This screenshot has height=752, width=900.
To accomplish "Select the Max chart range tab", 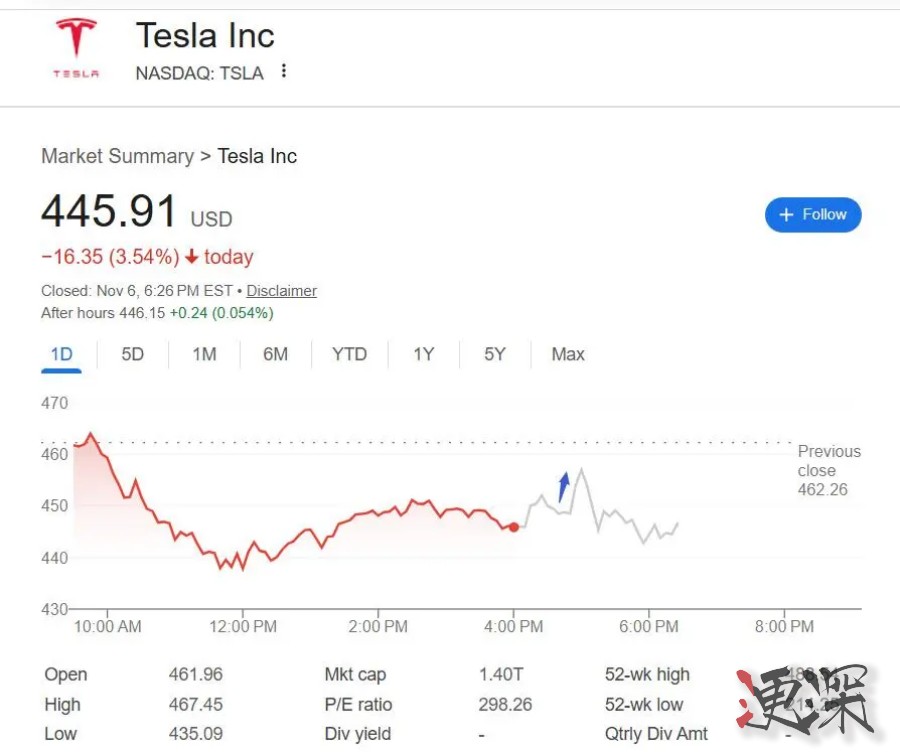I will coord(568,354).
